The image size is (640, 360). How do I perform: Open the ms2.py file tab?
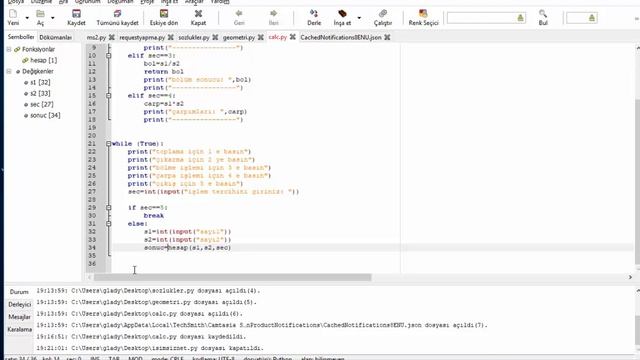pos(96,37)
